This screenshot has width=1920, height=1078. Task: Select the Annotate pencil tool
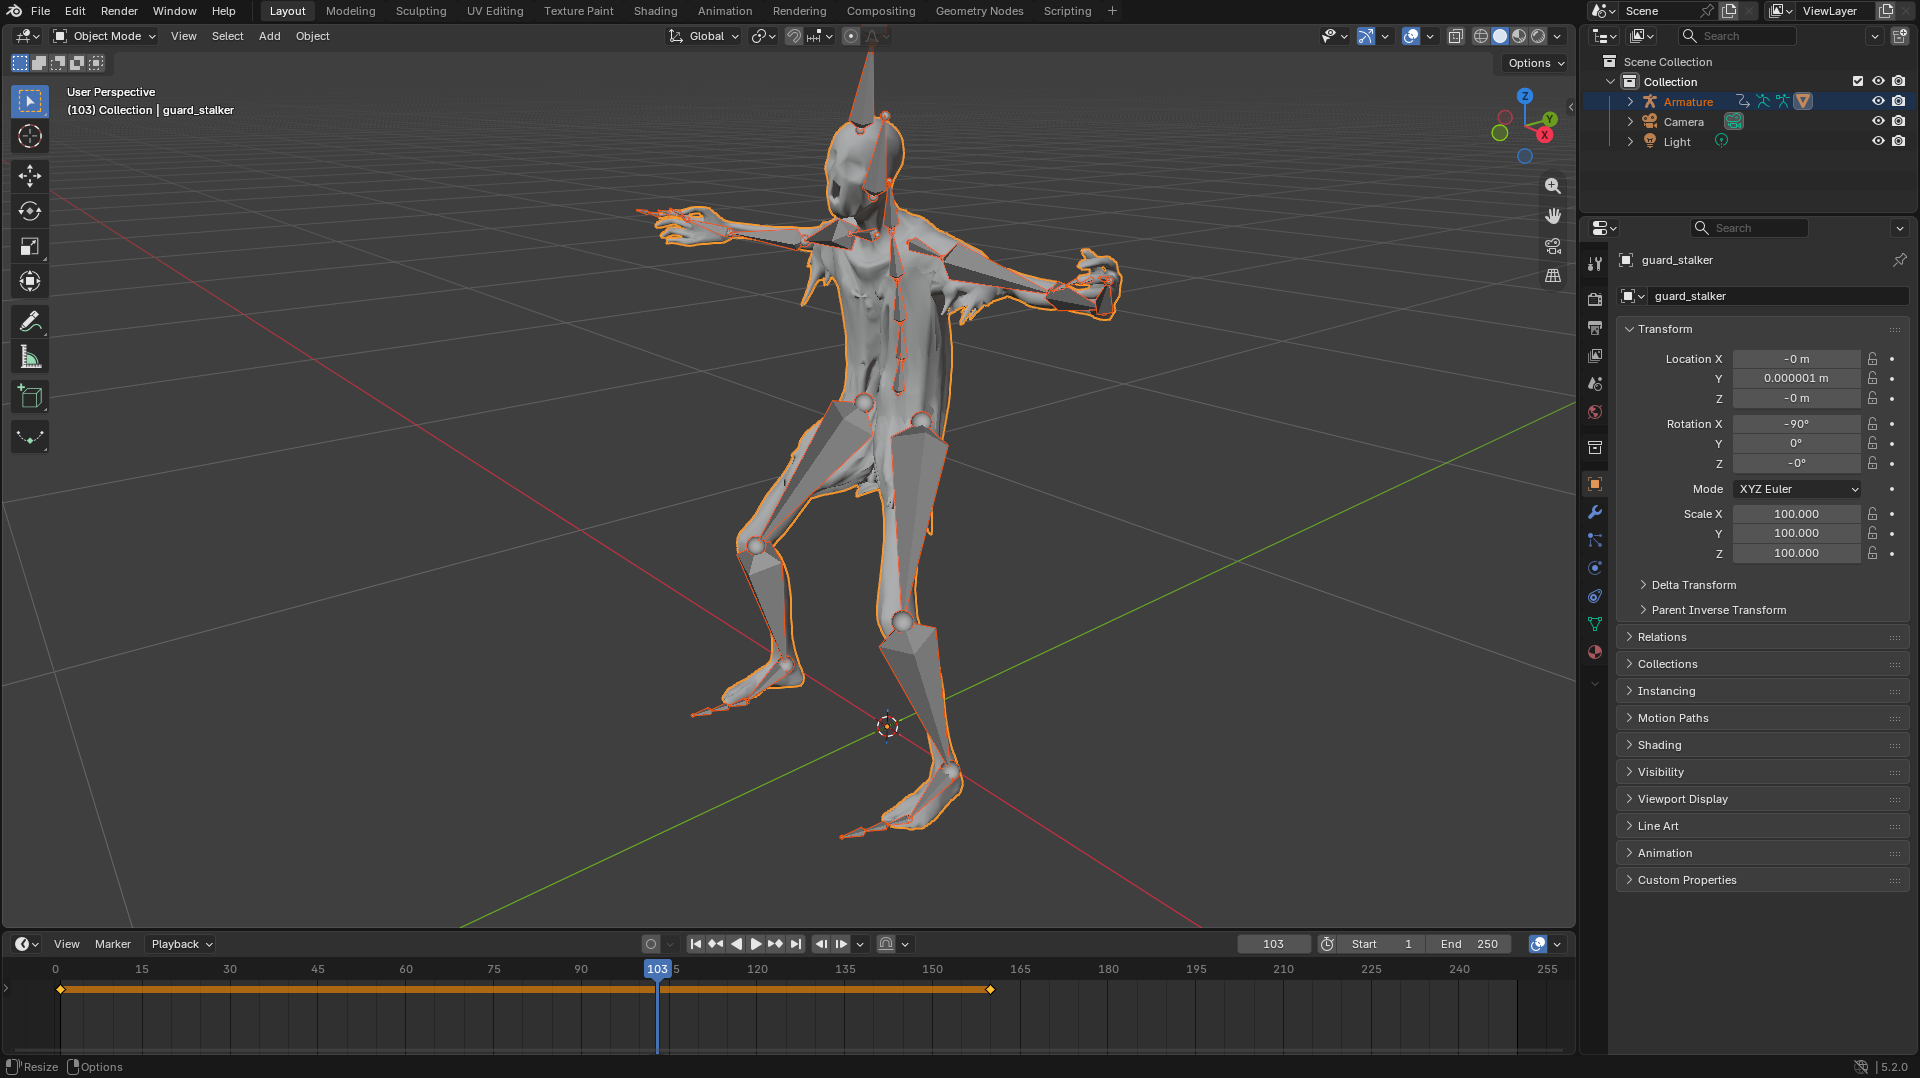pos(30,322)
